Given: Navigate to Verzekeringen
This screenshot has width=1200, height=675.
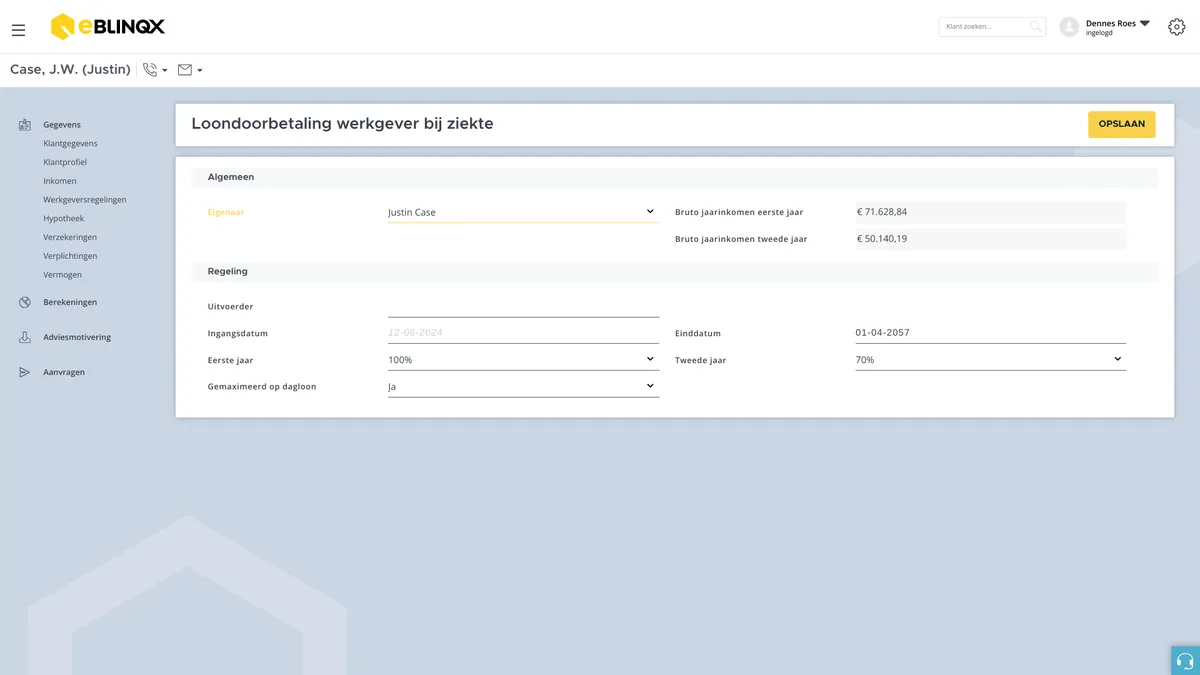Looking at the screenshot, I should pyautogui.click(x=70, y=237).
